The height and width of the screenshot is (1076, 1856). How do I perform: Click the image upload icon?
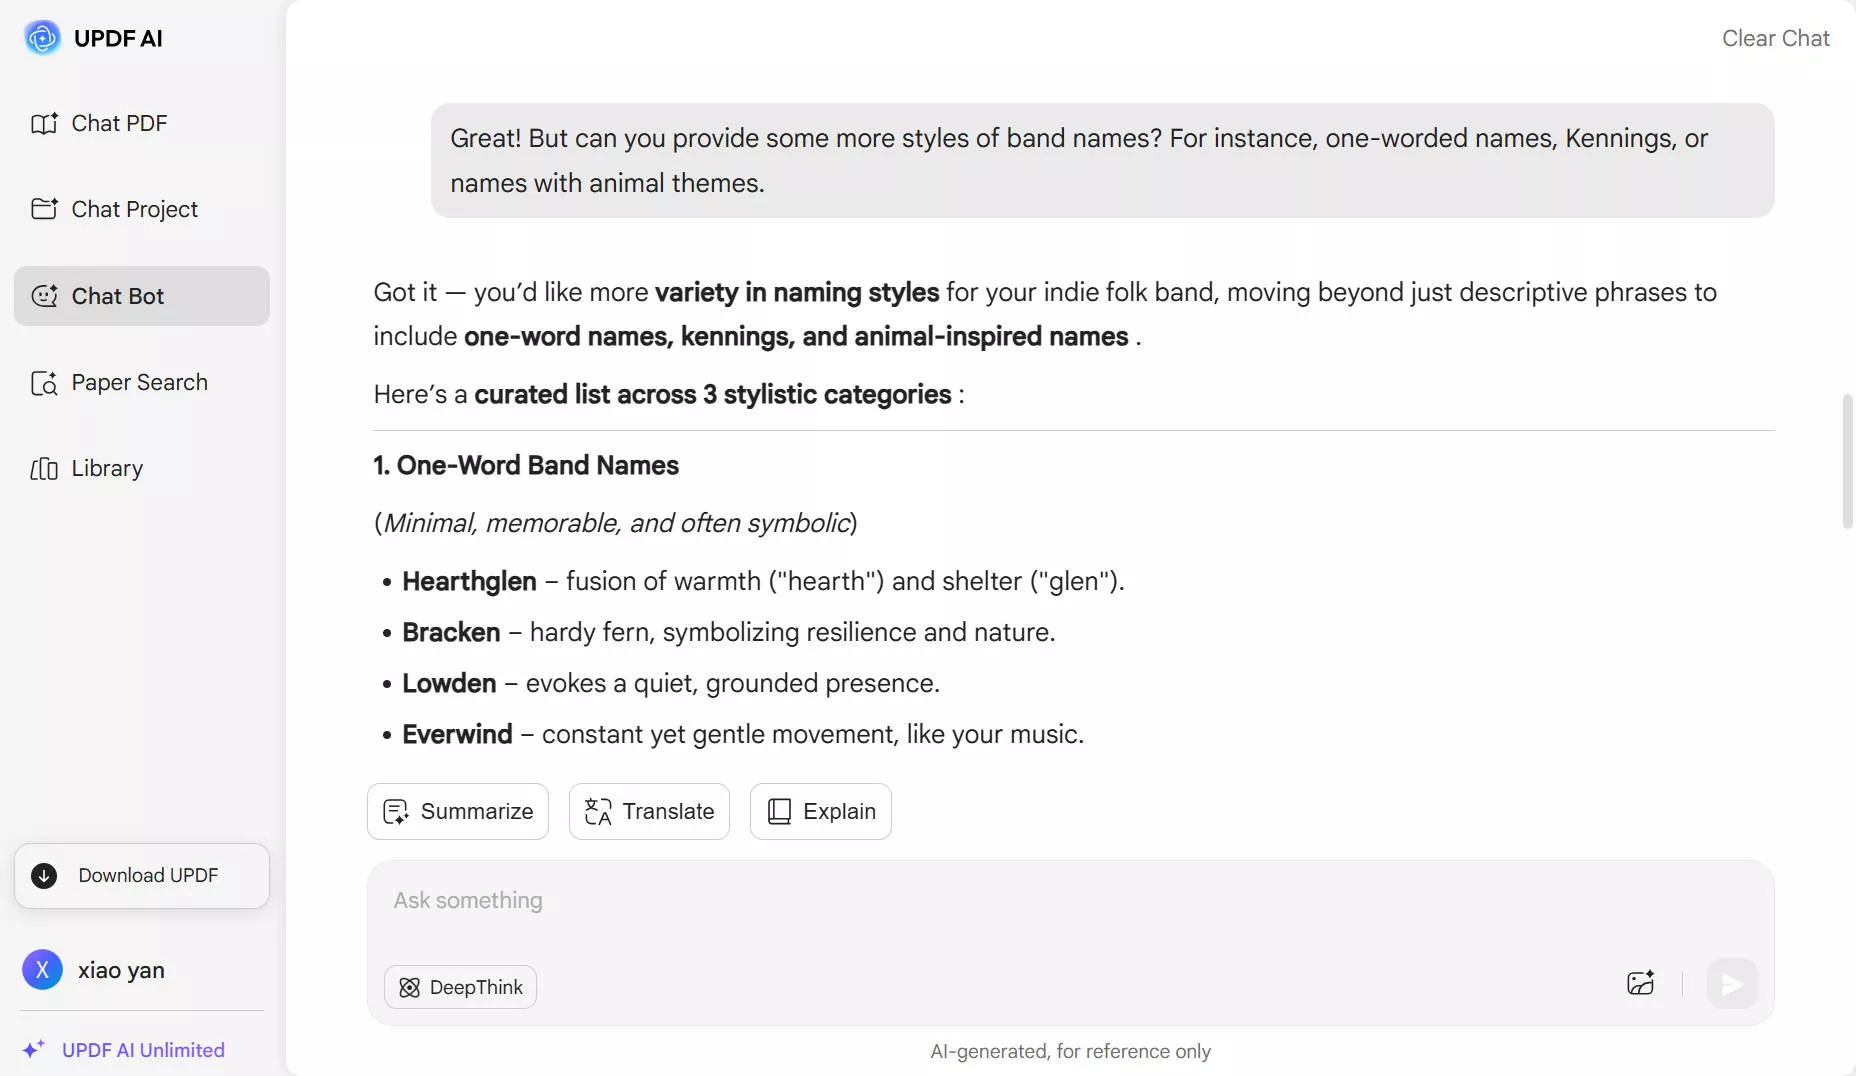tap(1640, 984)
